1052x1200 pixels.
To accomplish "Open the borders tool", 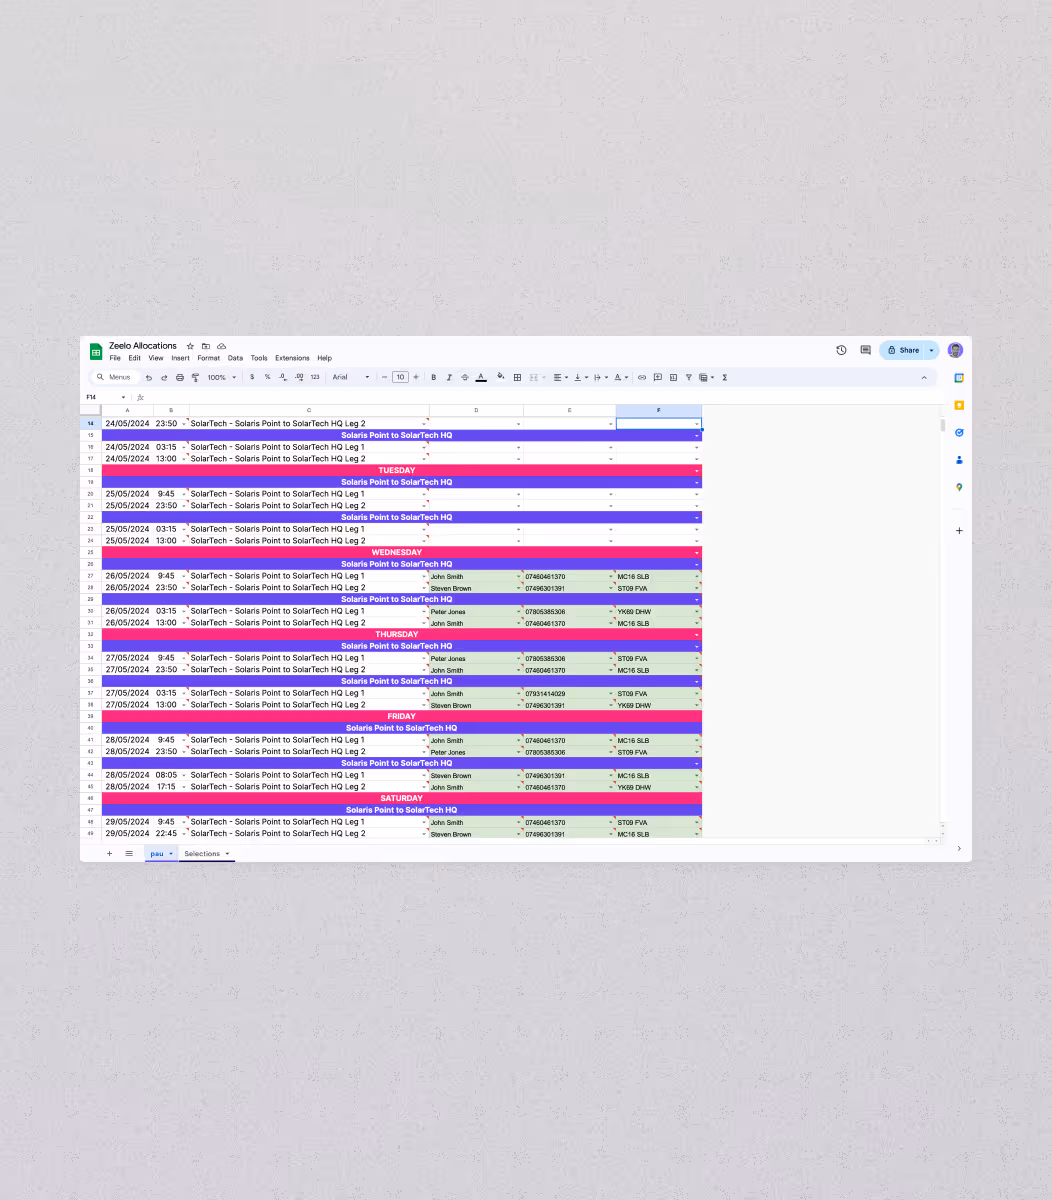I will (x=517, y=377).
